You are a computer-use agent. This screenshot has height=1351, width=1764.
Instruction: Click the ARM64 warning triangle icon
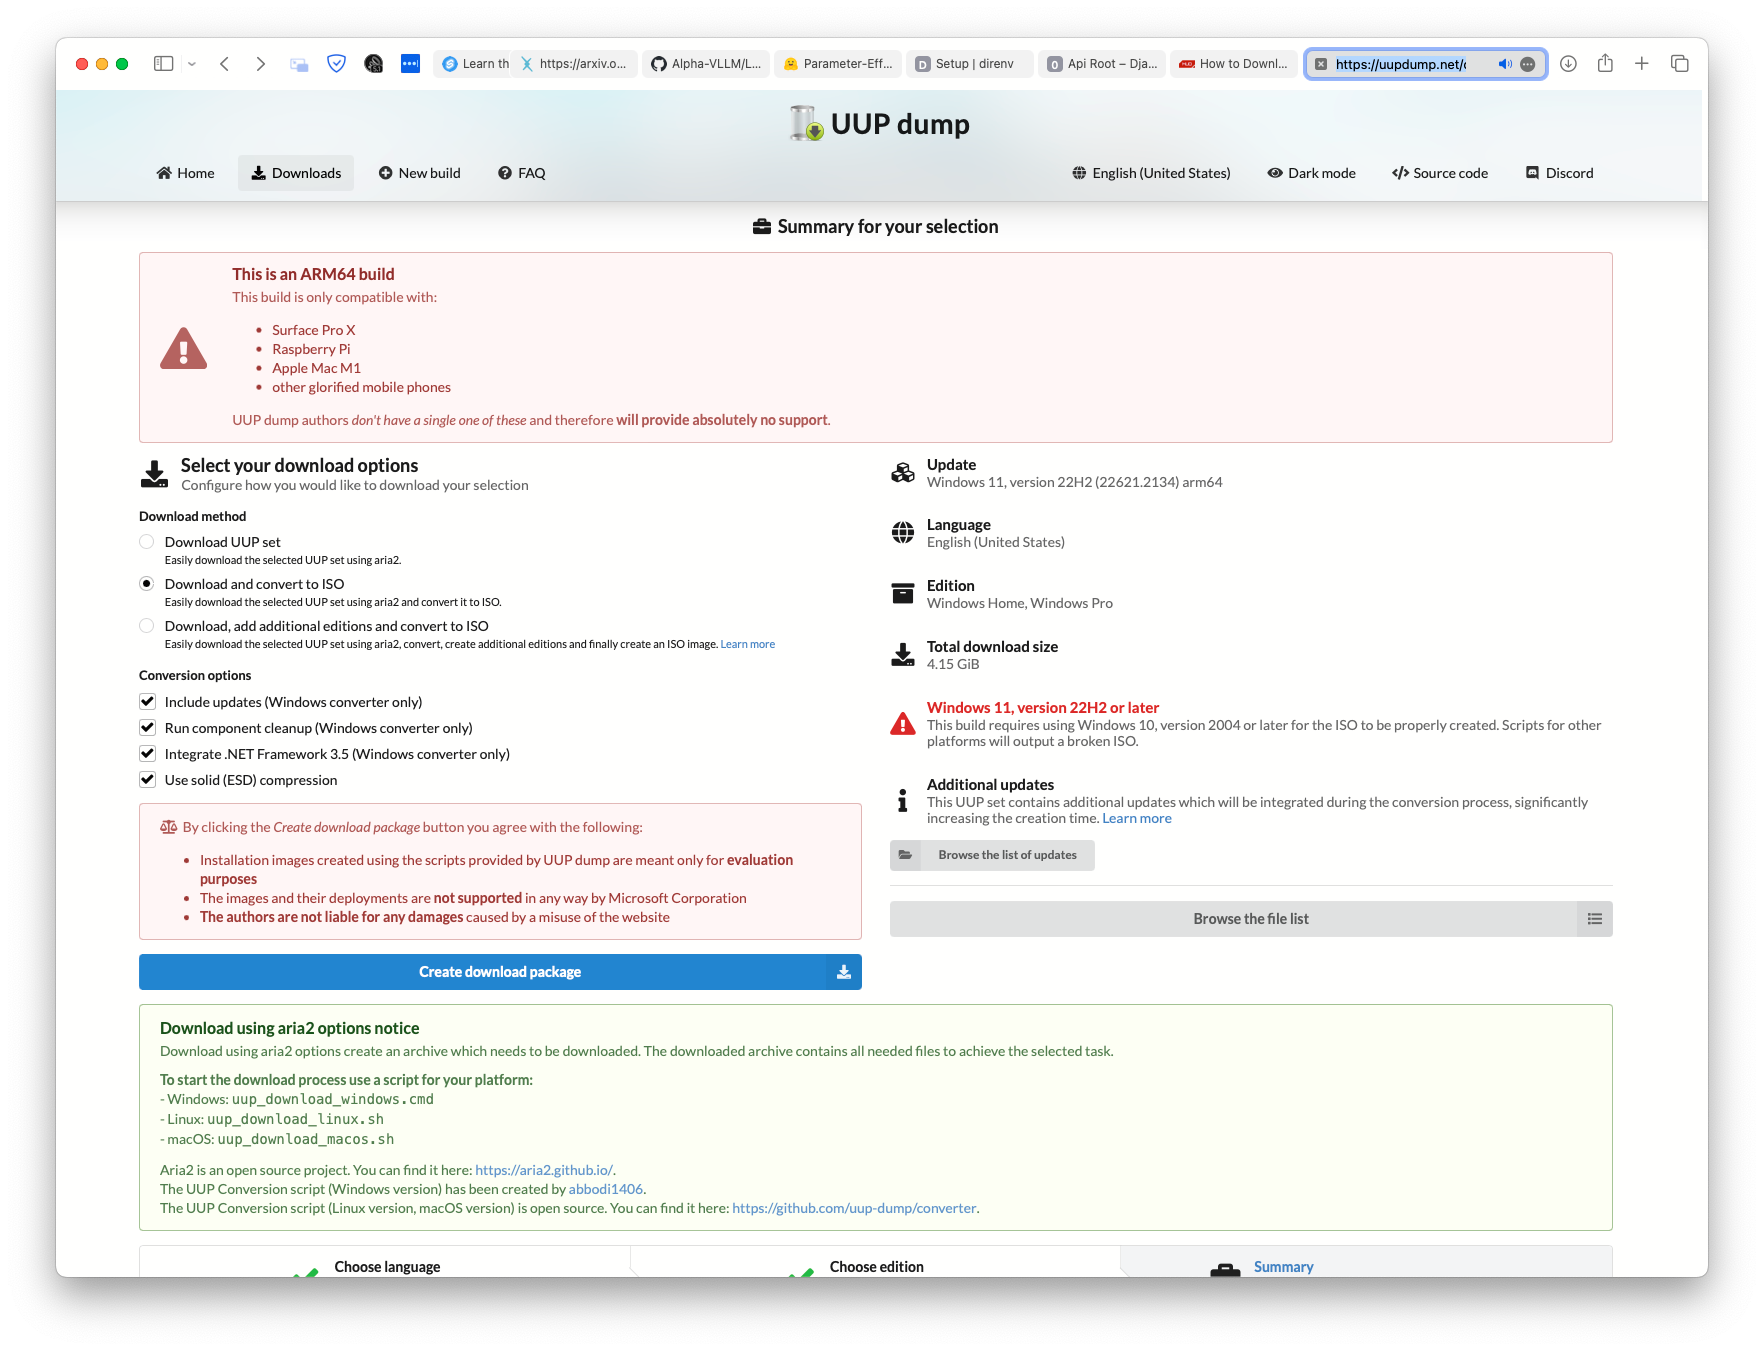tap(184, 349)
